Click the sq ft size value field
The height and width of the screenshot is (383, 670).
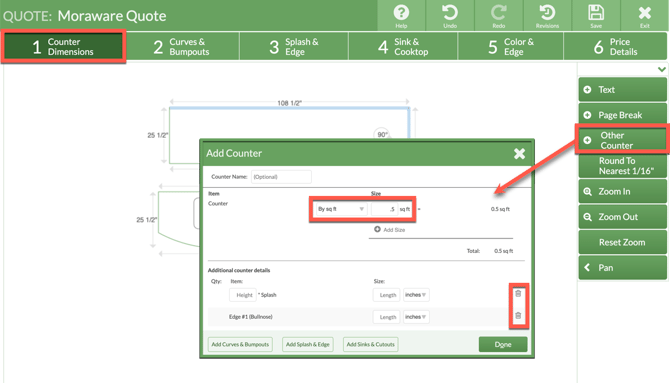pyautogui.click(x=384, y=209)
